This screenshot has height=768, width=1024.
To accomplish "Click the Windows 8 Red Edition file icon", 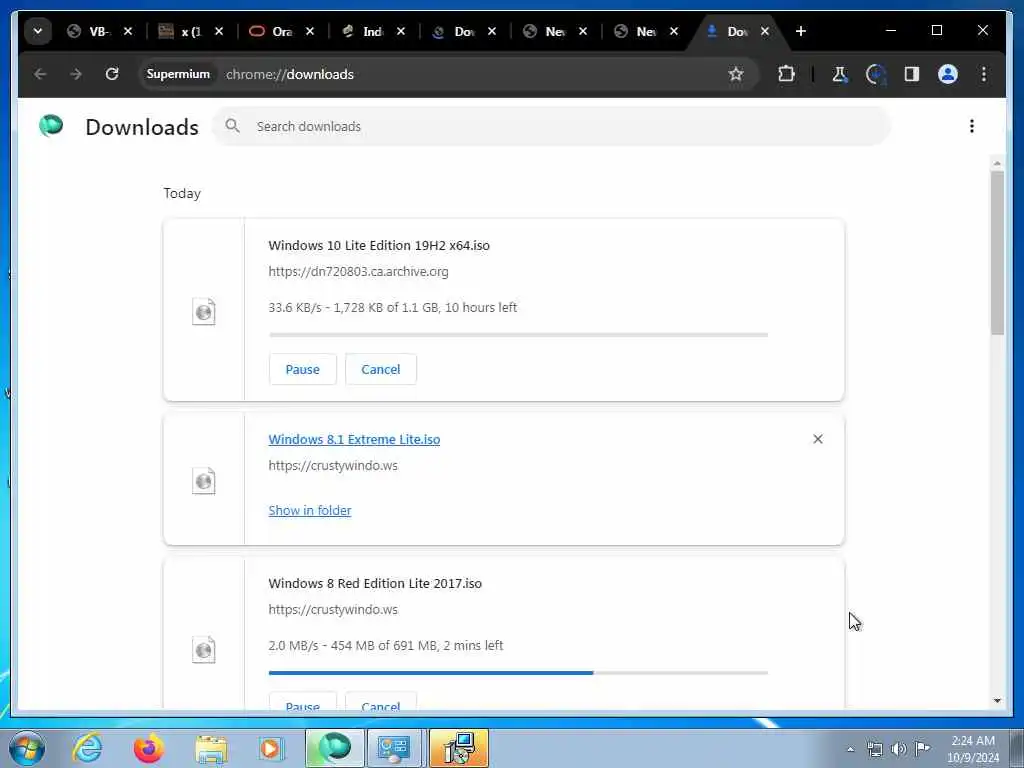I will pos(204,650).
